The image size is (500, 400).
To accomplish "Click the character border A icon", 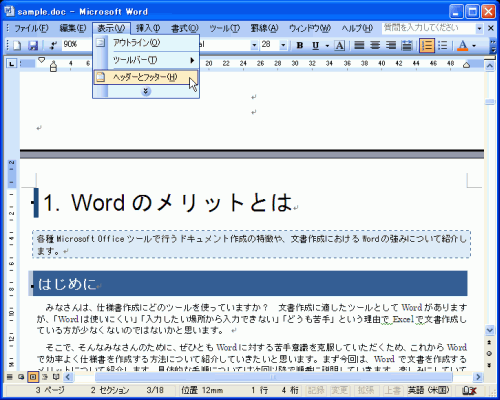I will (339, 45).
